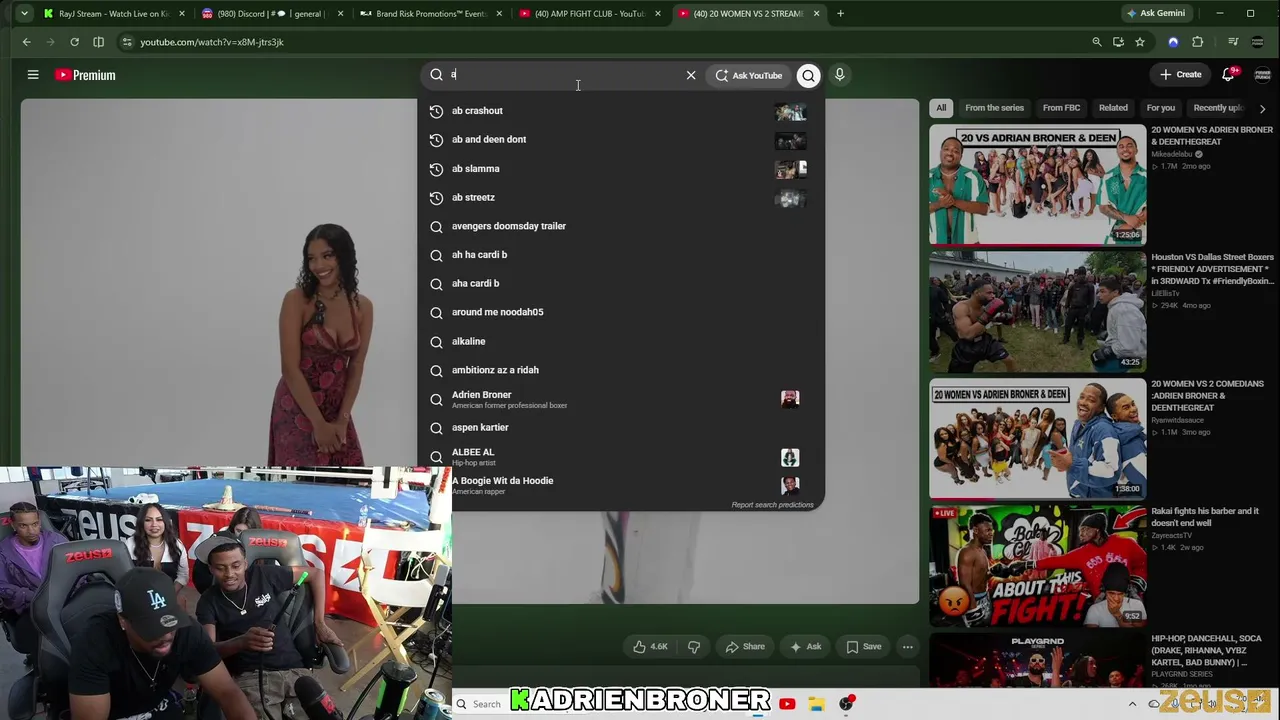Open 'Houston VS Dallas Street Boxers' video title
This screenshot has width=1280, height=720.
coord(1212,269)
